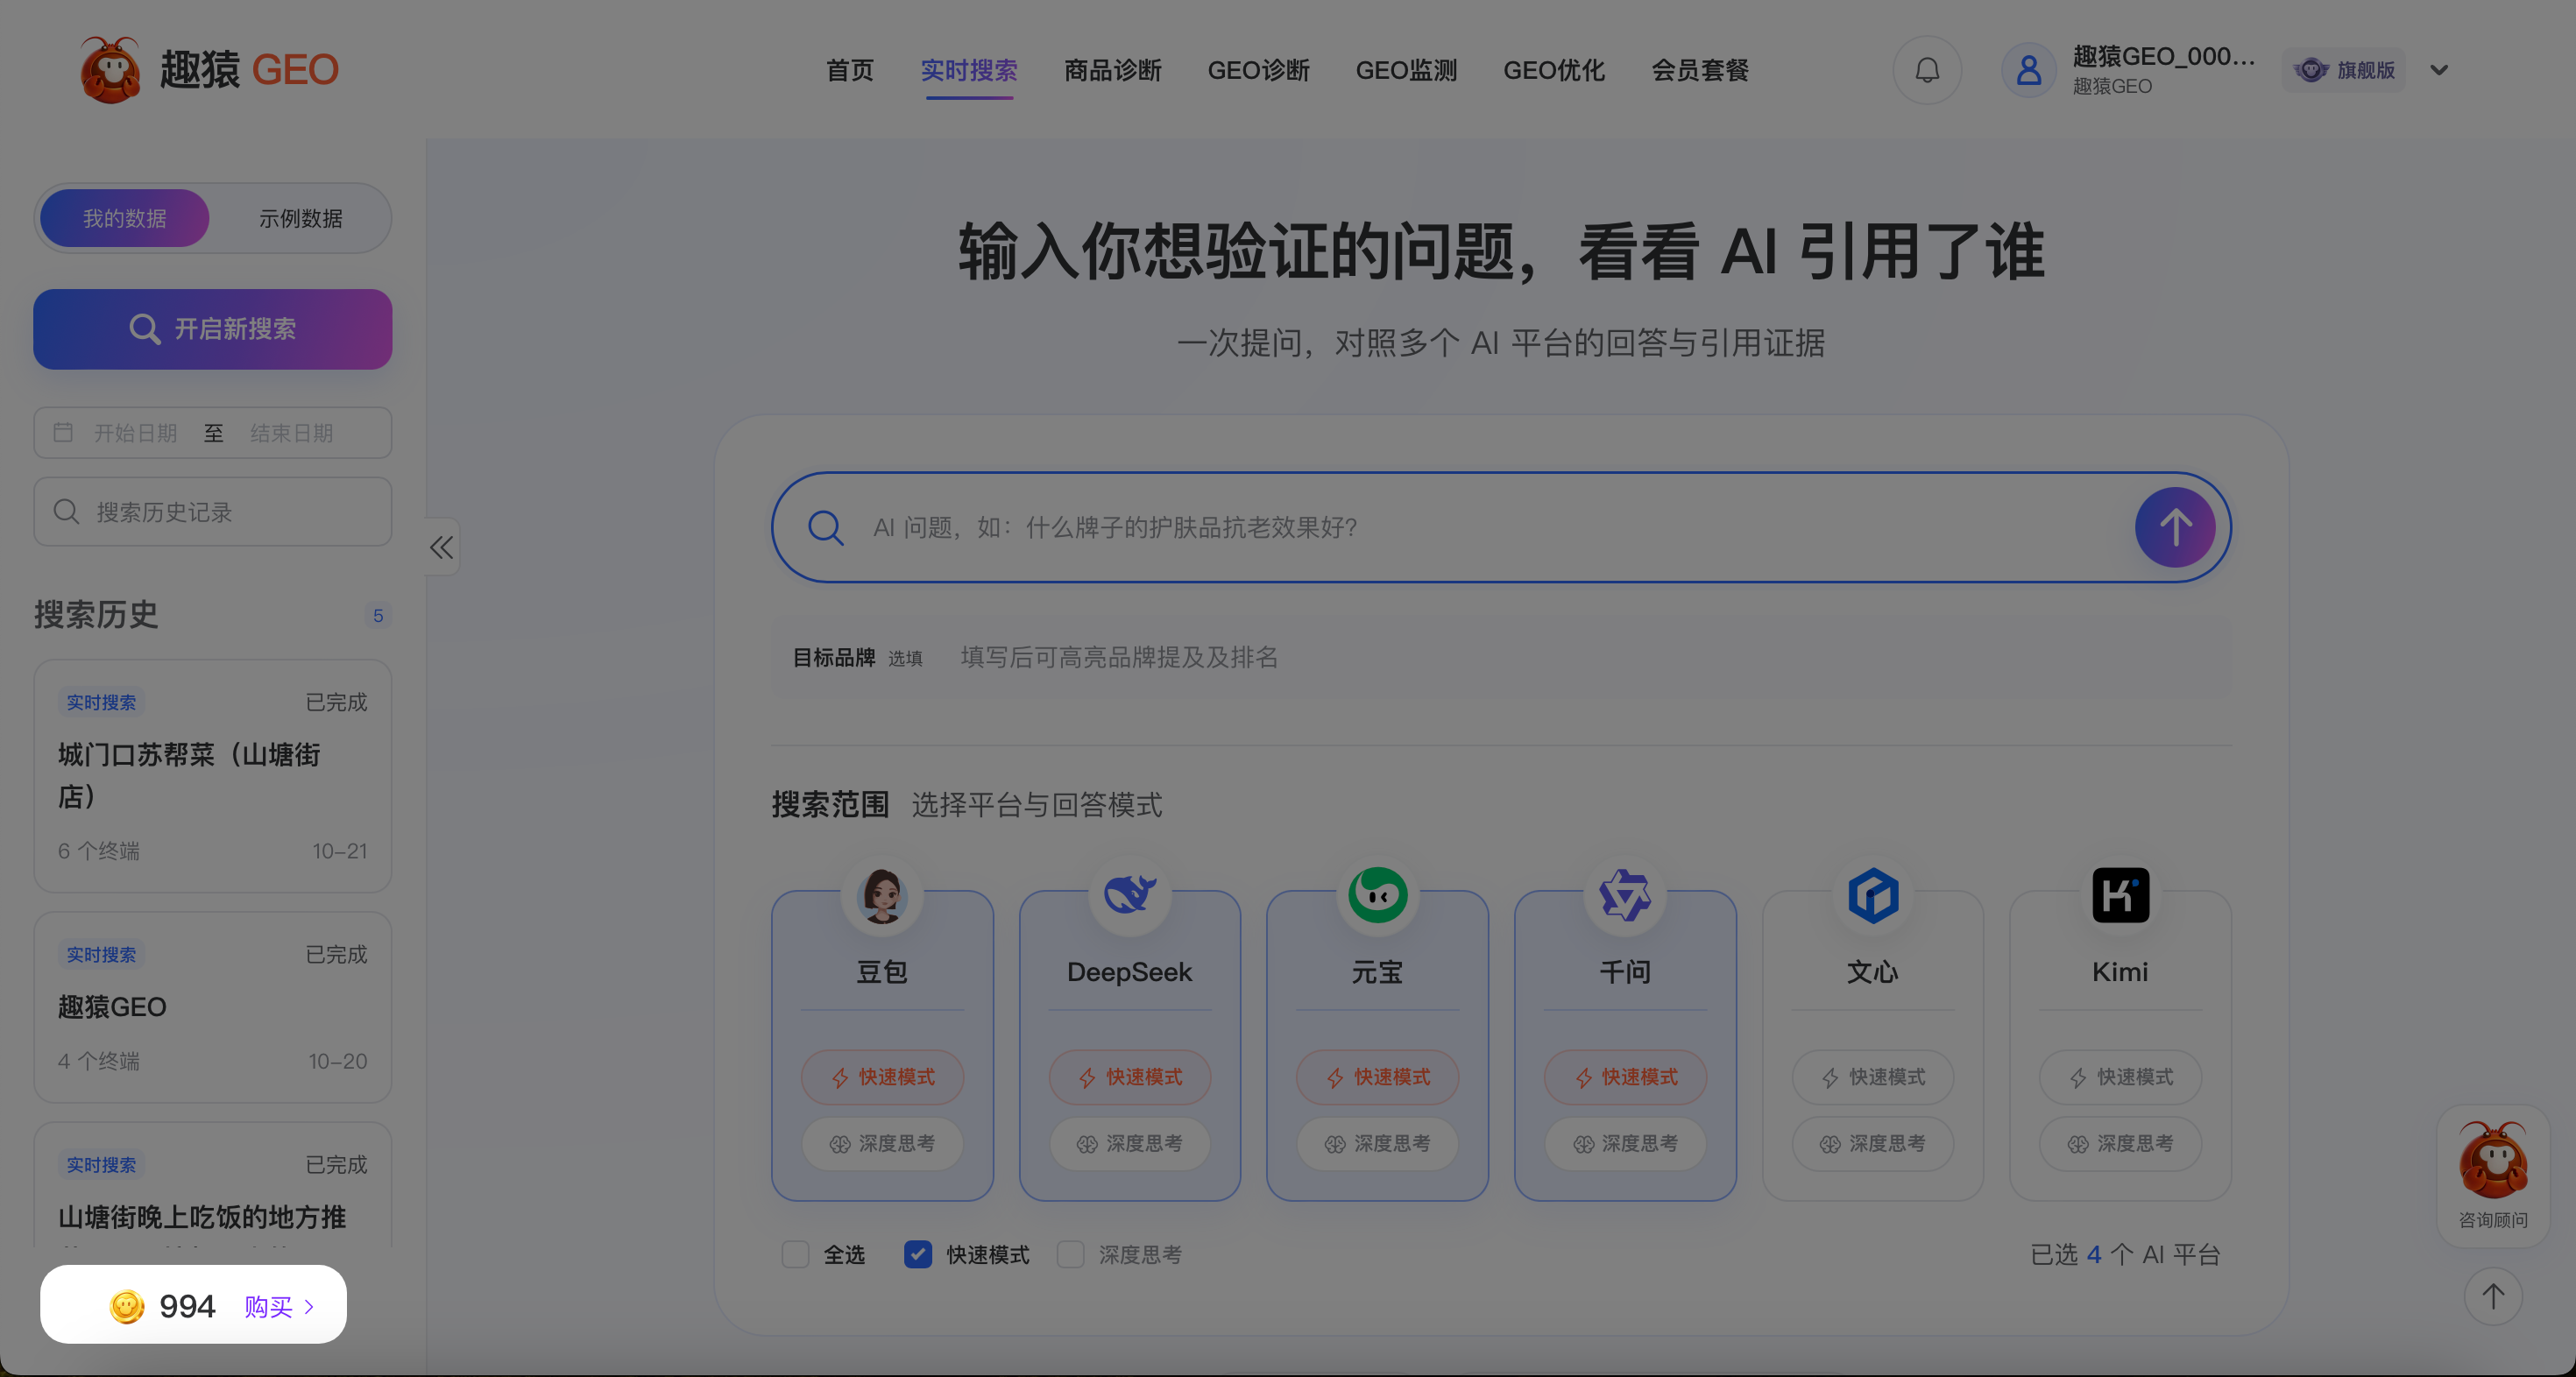Screen dimensions: 2576x1377
Task: Click the Kimi platform name
Action: [2120, 972]
